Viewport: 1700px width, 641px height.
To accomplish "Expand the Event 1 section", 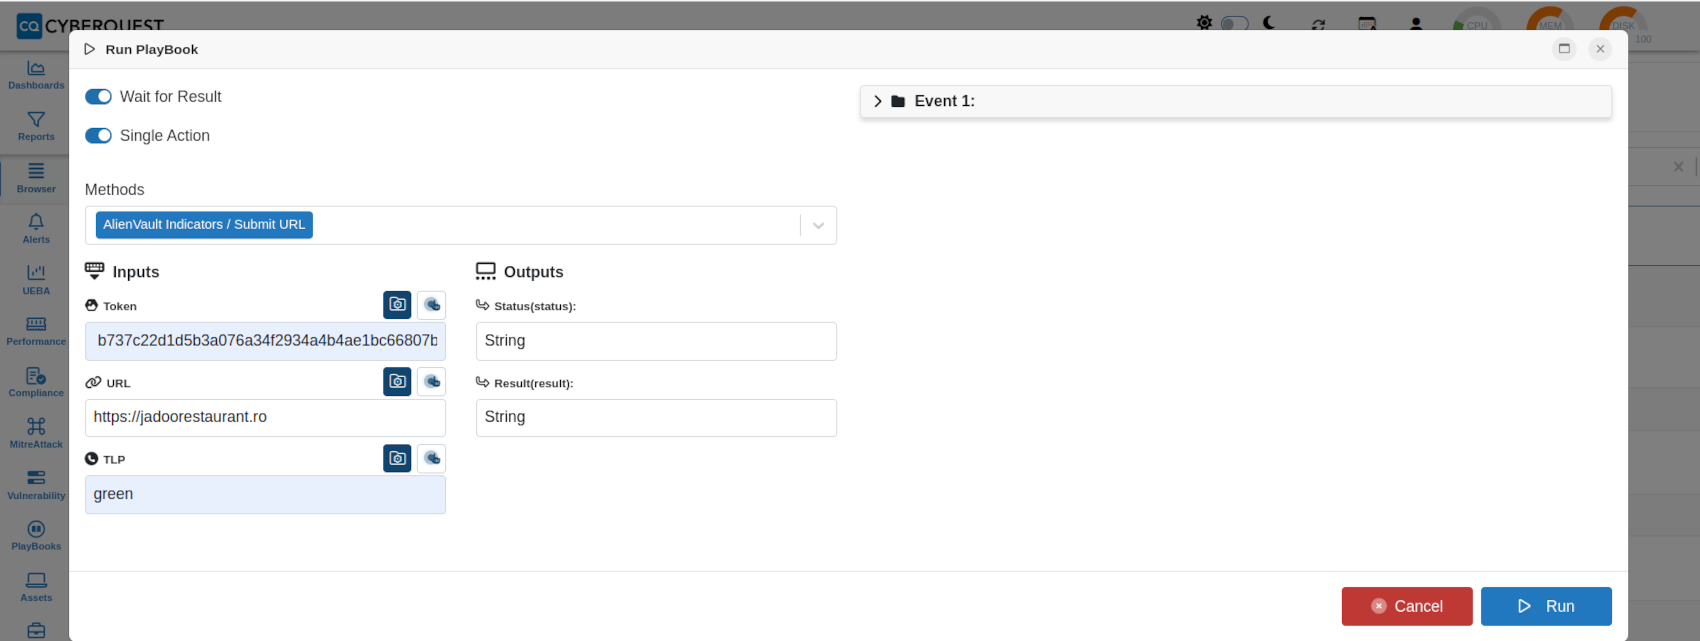I will [1236, 101].
